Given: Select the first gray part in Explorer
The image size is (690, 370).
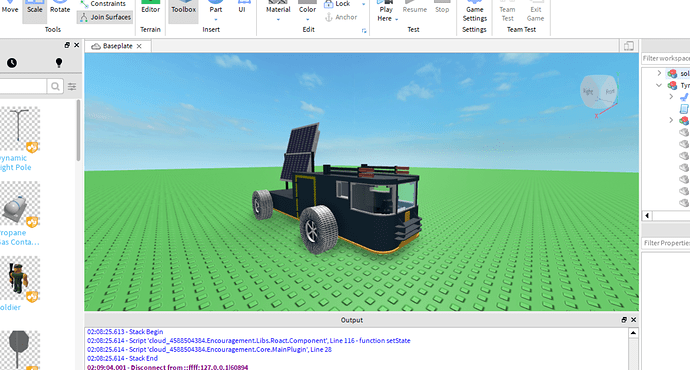Looking at the screenshot, I should (x=683, y=132).
